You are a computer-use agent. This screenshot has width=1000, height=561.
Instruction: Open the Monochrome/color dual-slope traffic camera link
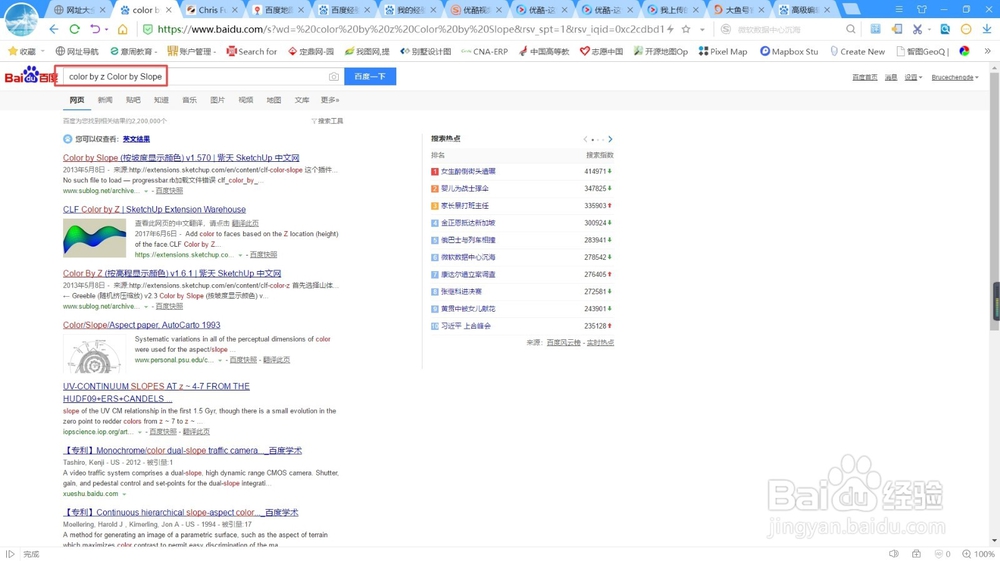182,450
